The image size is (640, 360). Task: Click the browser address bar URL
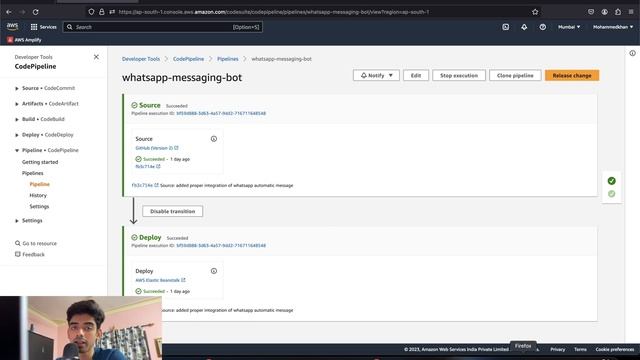(x=273, y=12)
